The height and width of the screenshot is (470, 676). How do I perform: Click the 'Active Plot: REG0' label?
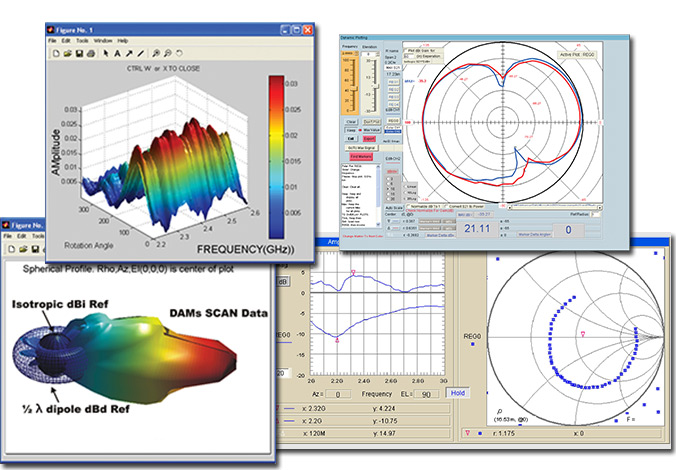click(577, 55)
